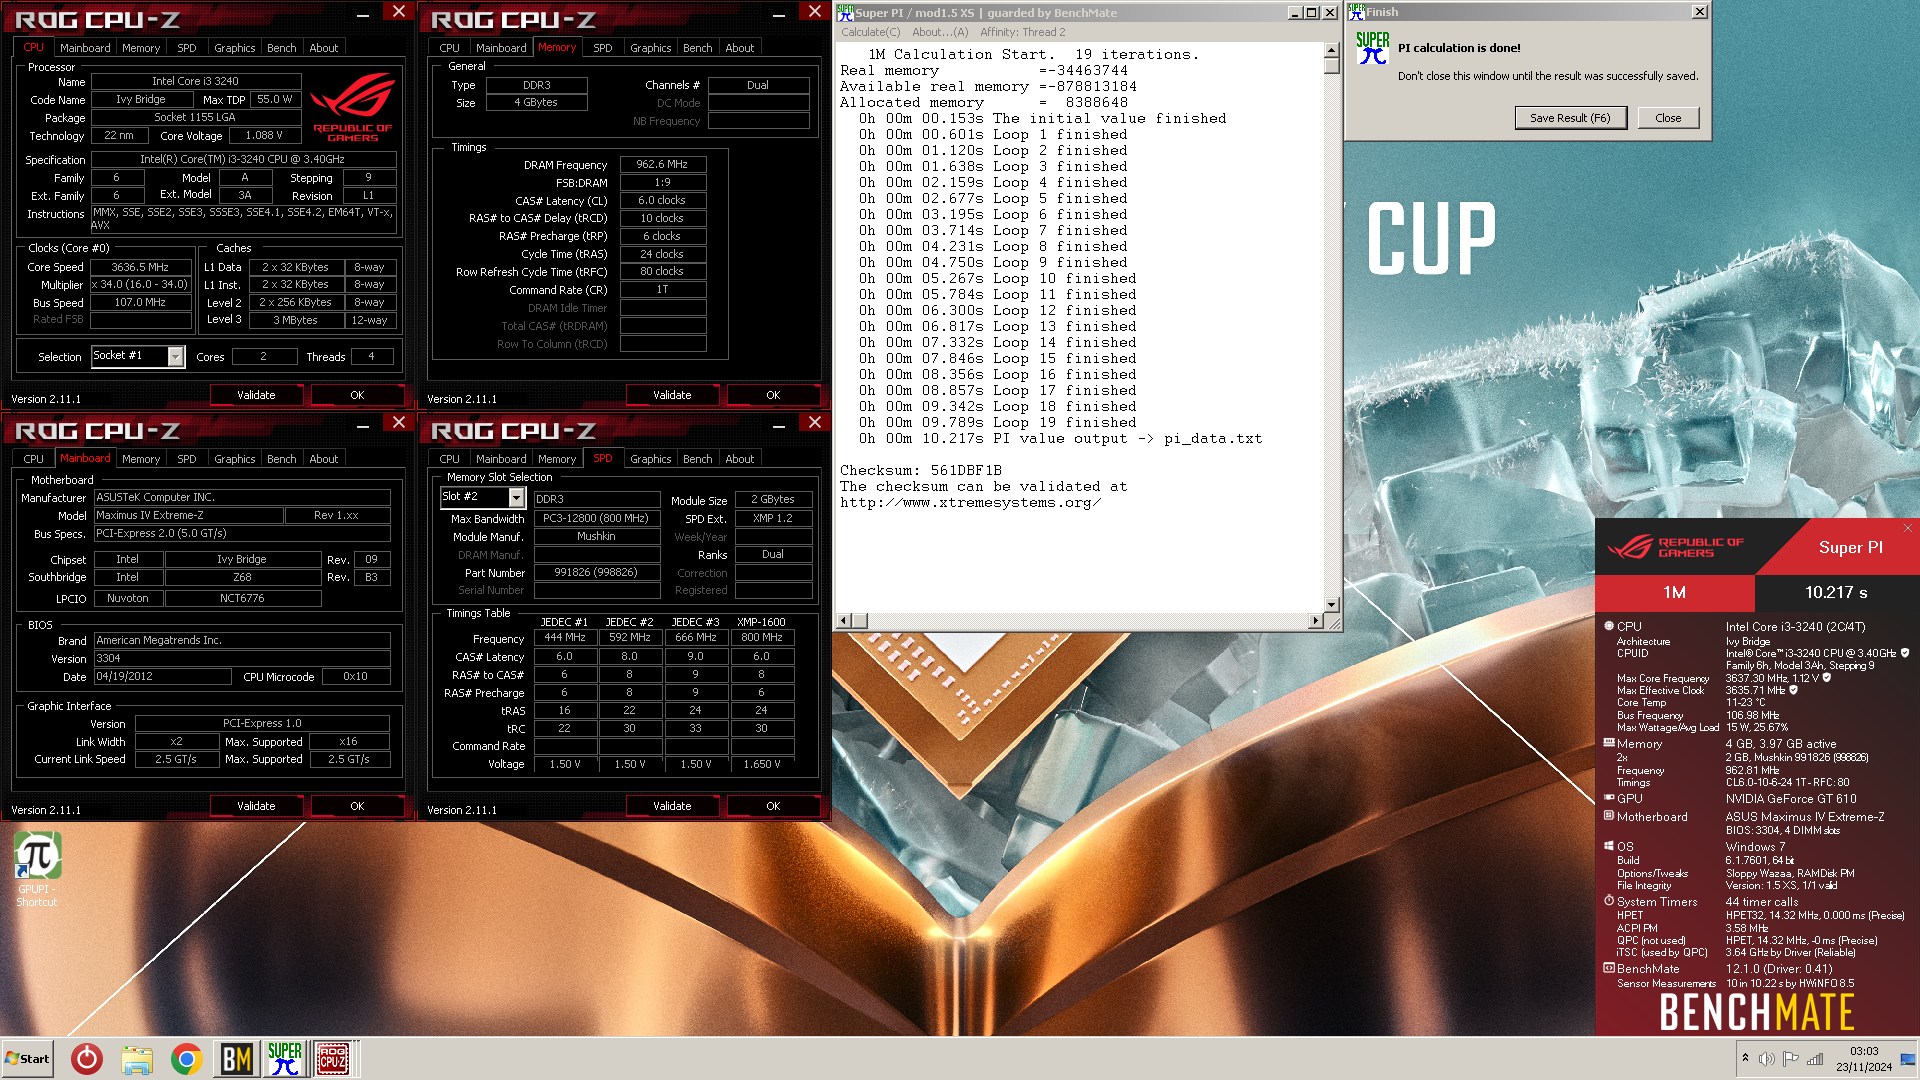The height and width of the screenshot is (1080, 1920).
Task: Open the network signal tray icon
Action: [1815, 1059]
